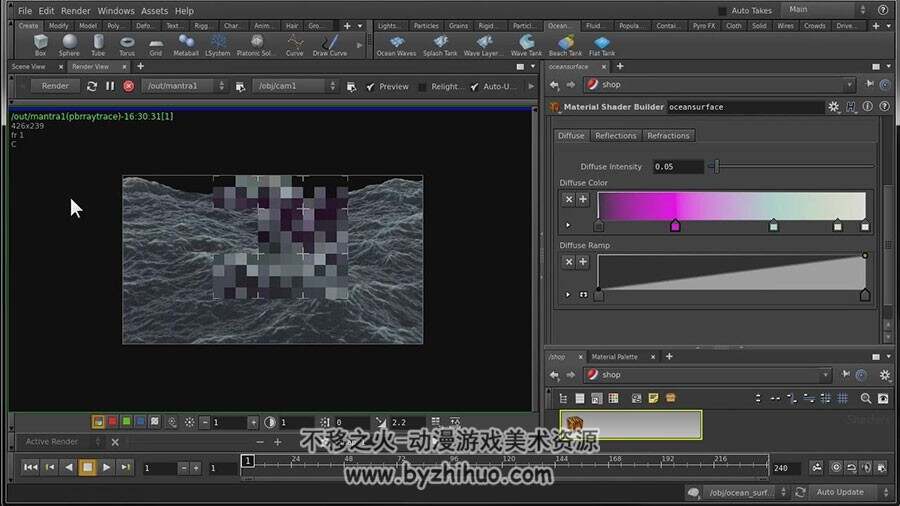Edit the Diffuse Intensity value field
The height and width of the screenshot is (506, 900).
click(x=677, y=167)
